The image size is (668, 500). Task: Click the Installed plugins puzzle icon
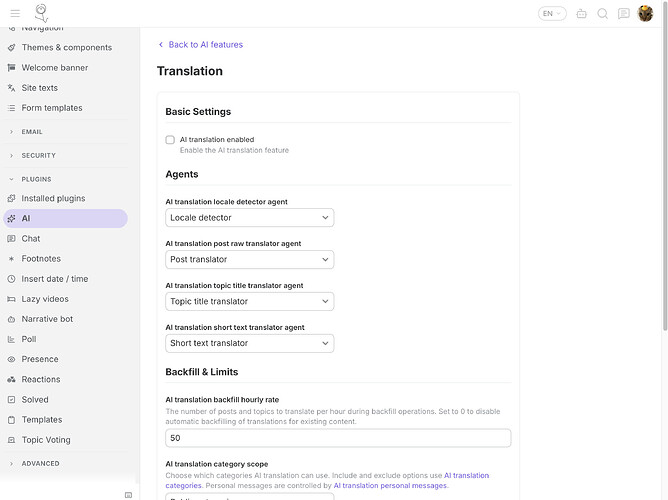click(x=12, y=198)
